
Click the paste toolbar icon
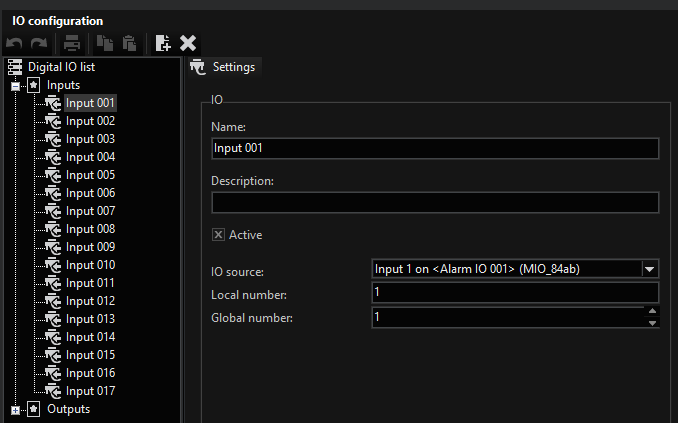tap(129, 43)
